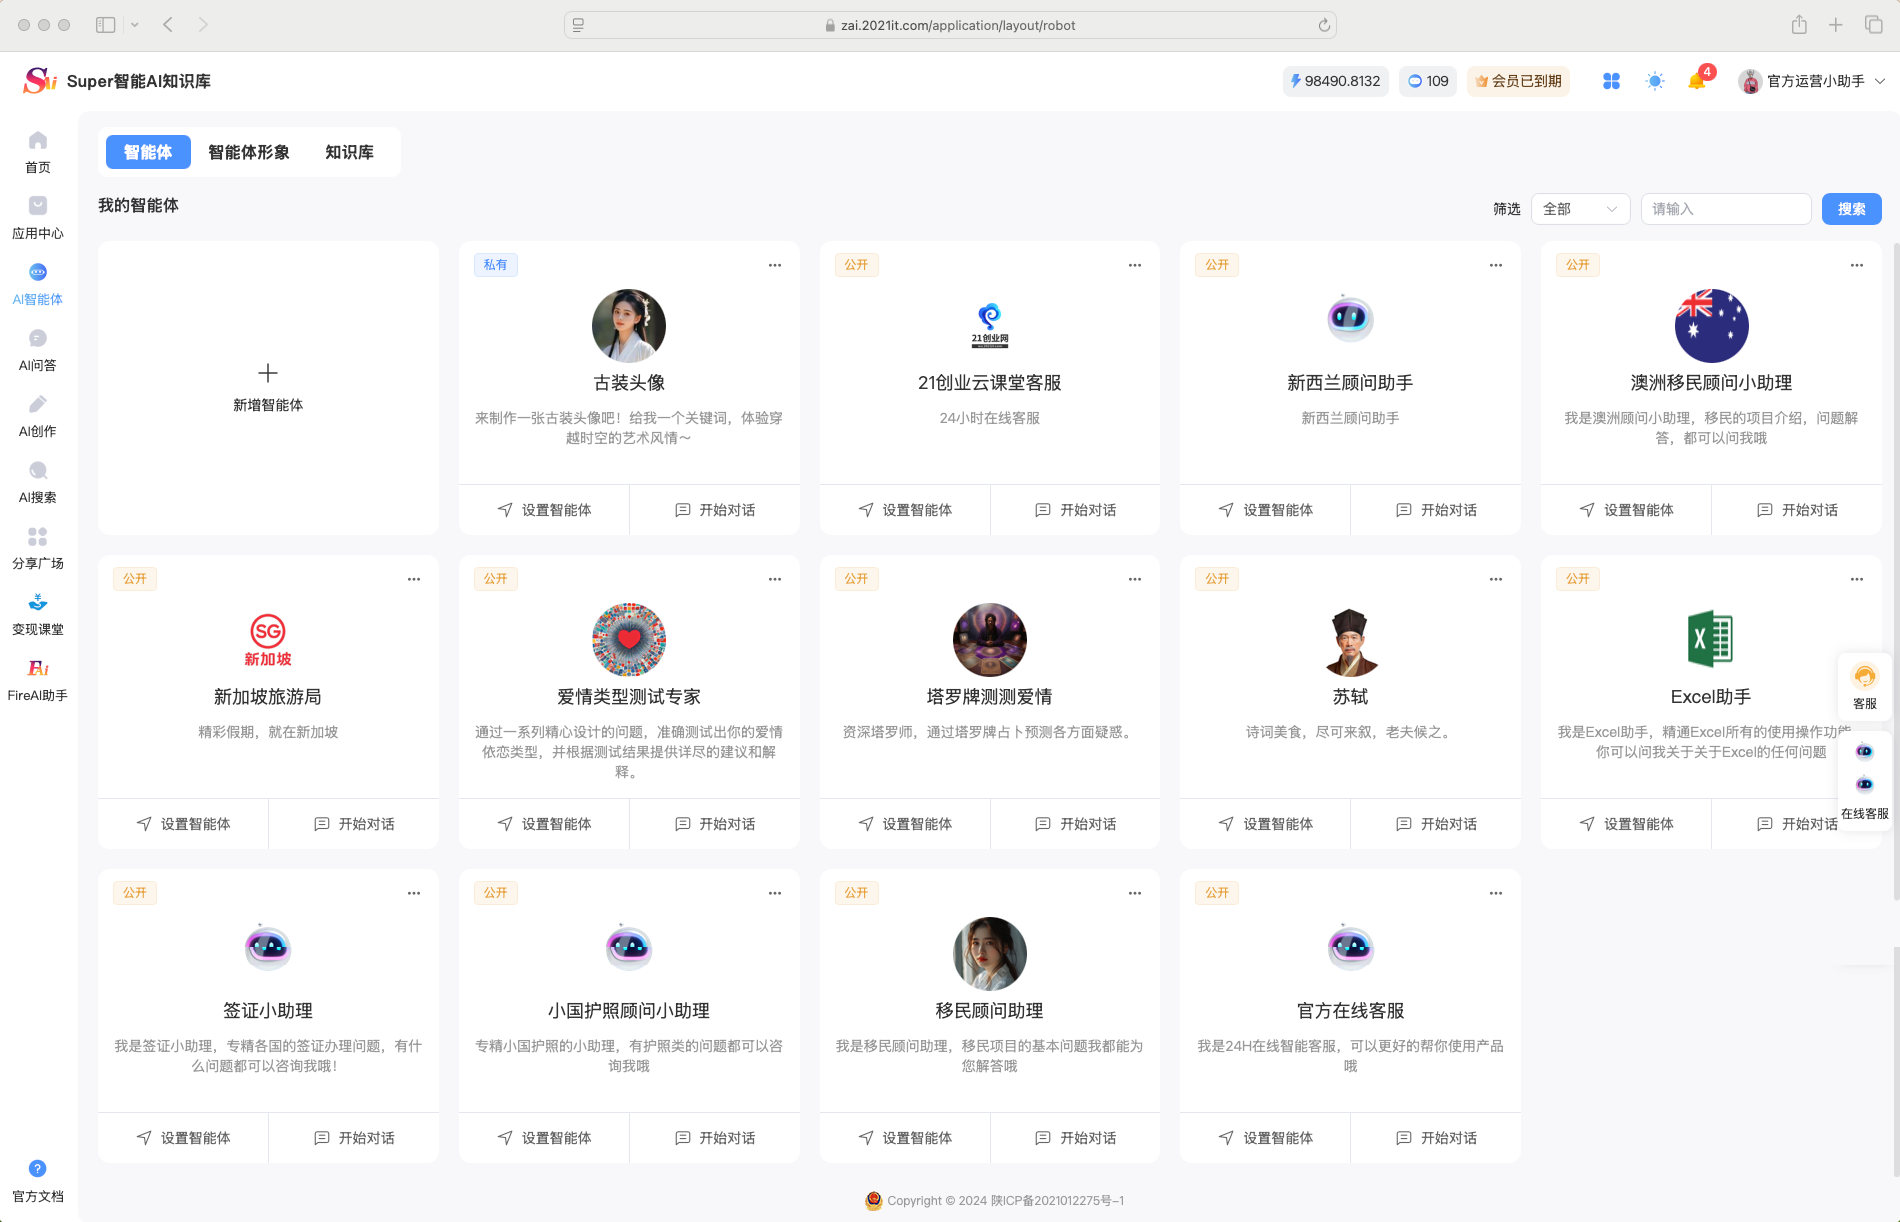Click the browser address bar URL
This screenshot has height=1222, width=1900.
(958, 25)
